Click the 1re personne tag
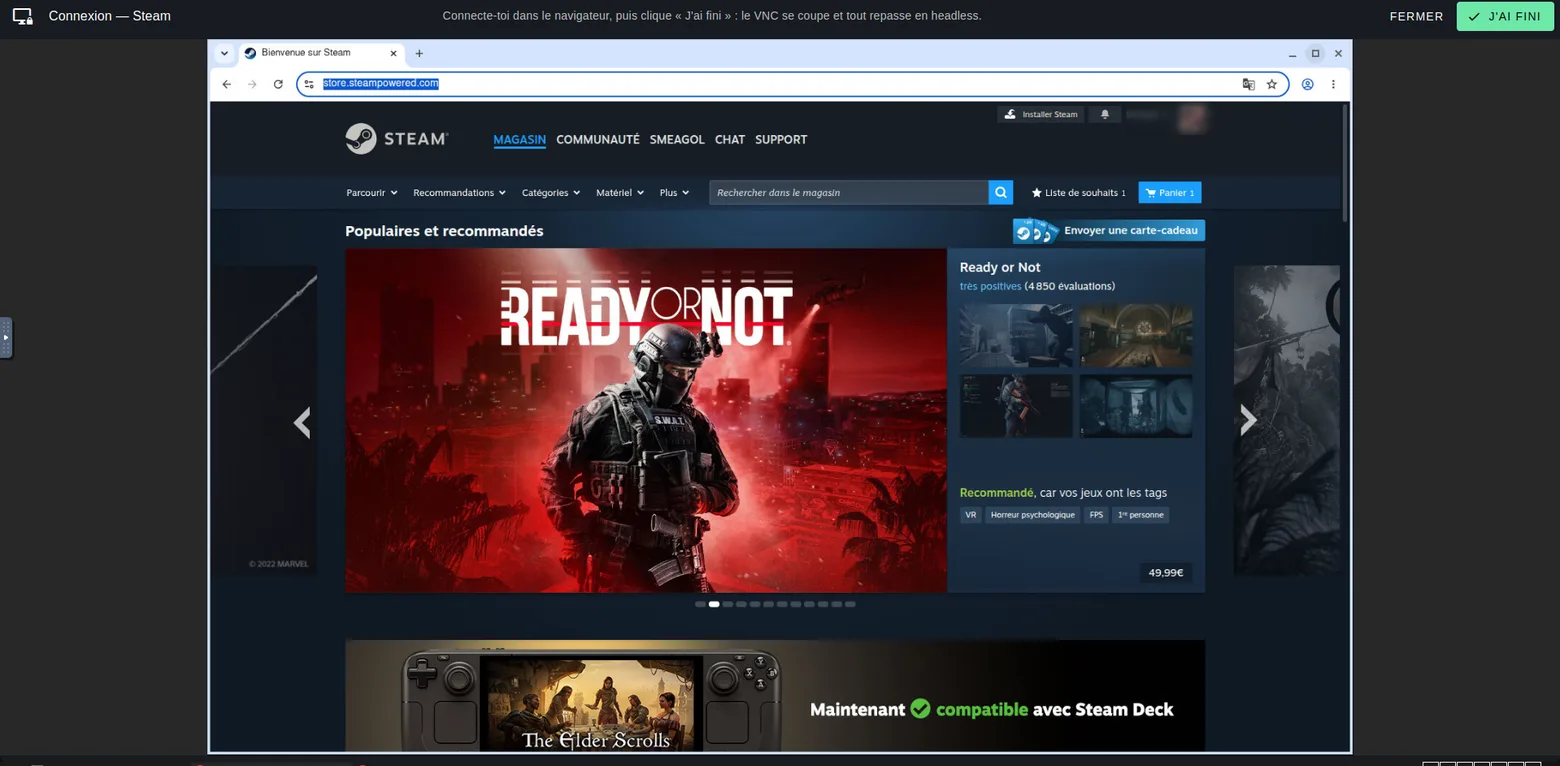Image resolution: width=1560 pixels, height=766 pixels. [x=1141, y=515]
